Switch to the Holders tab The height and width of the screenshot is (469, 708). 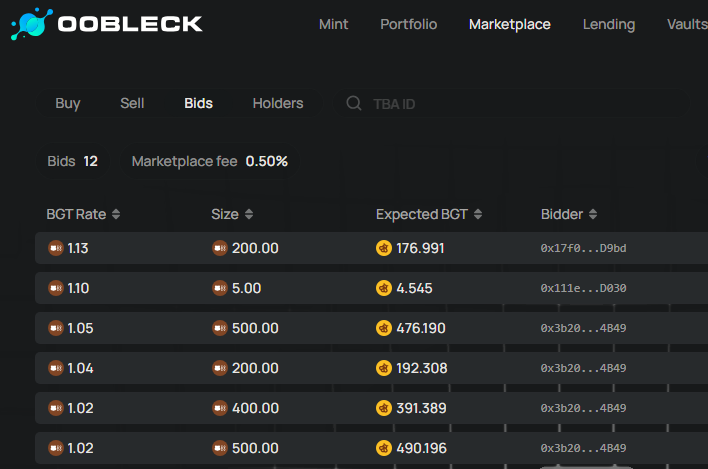(278, 103)
